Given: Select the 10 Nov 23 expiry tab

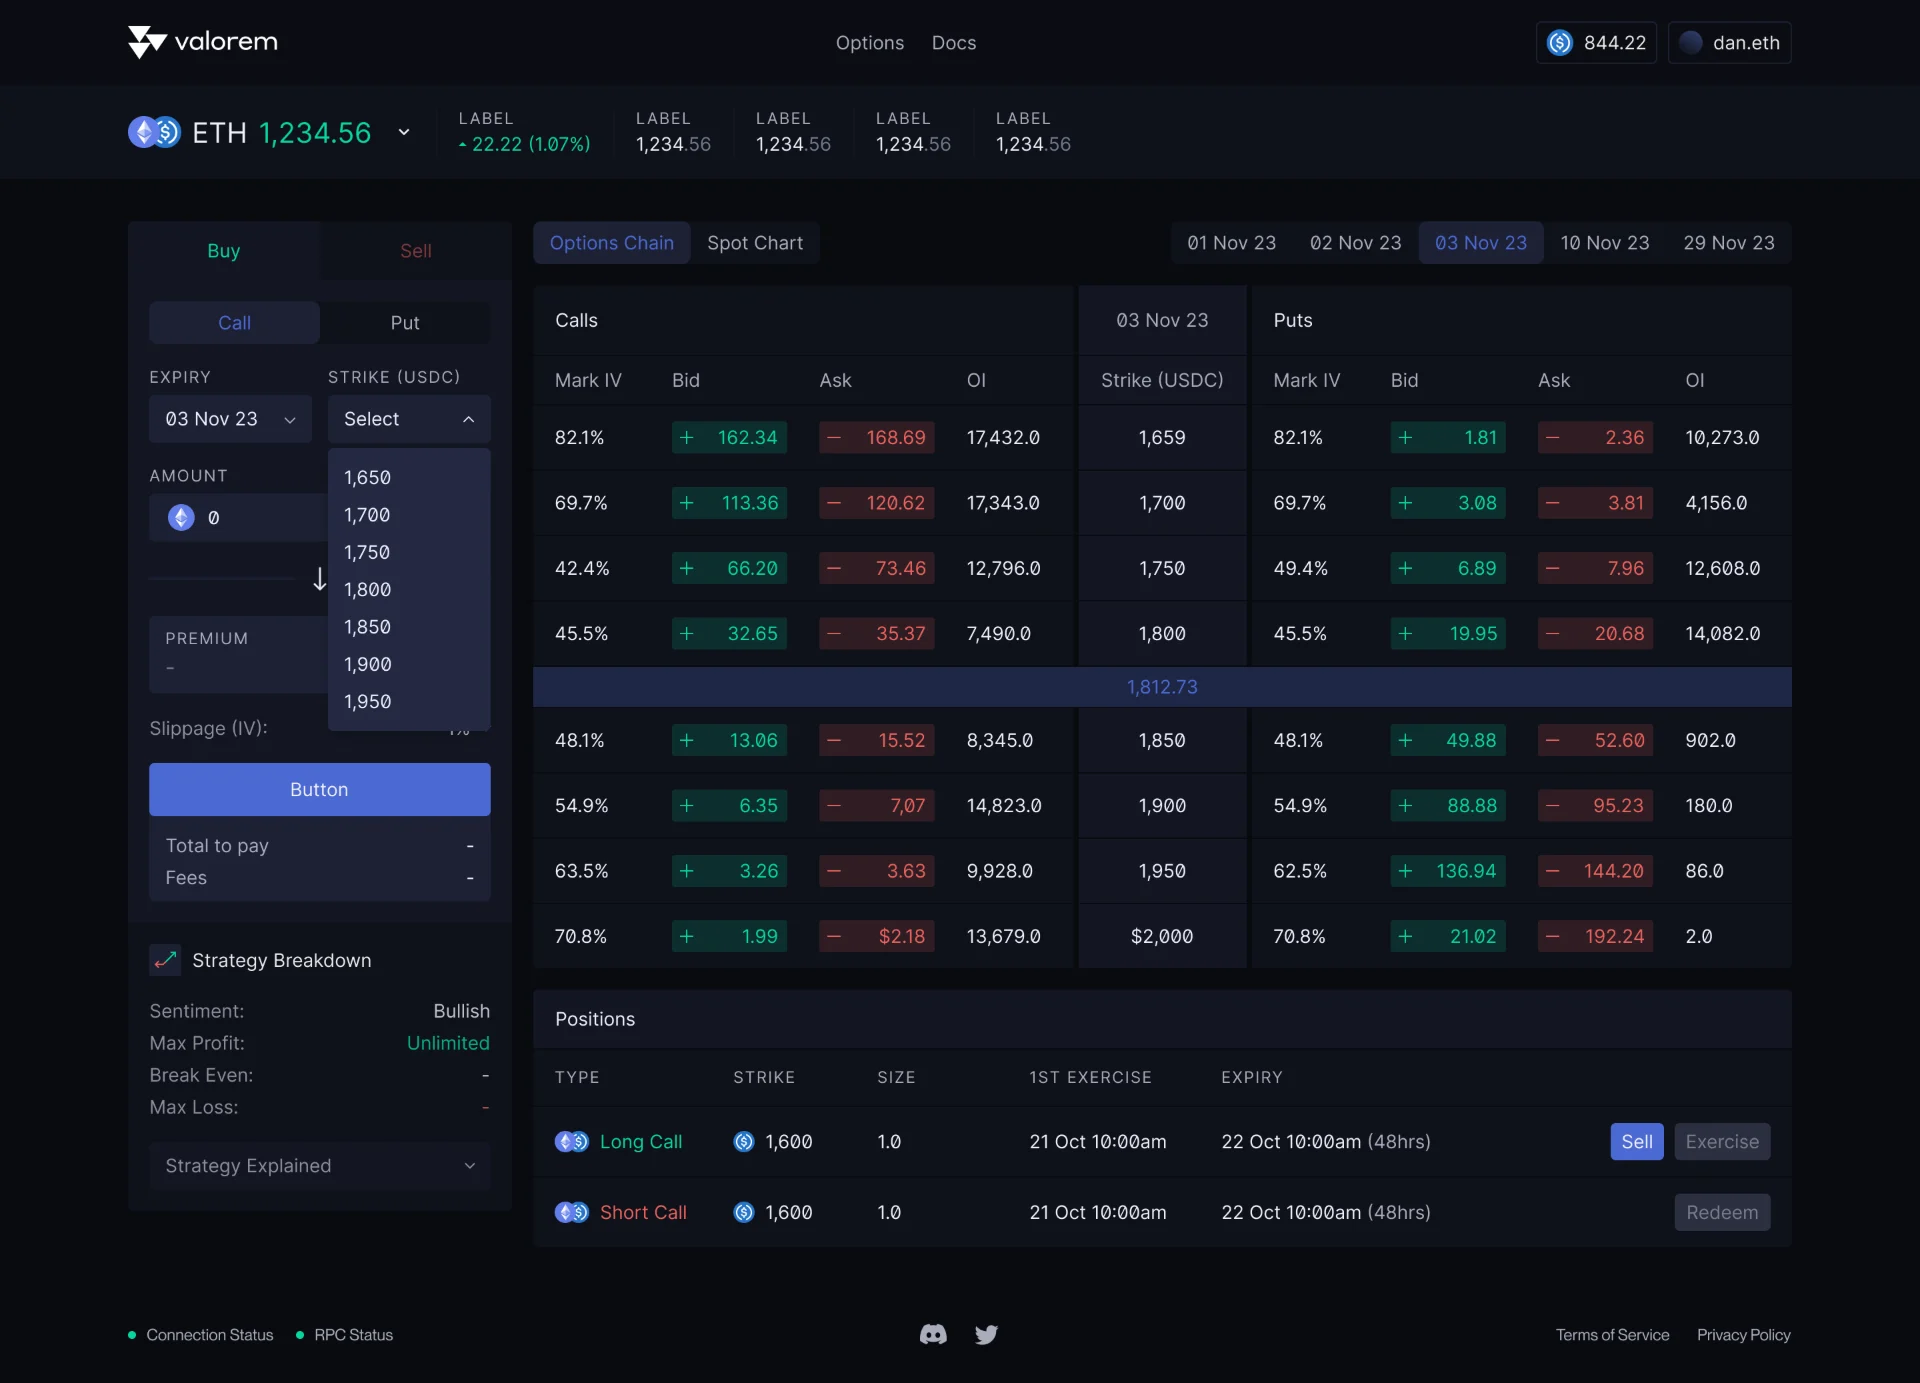Looking at the screenshot, I should click(1605, 242).
